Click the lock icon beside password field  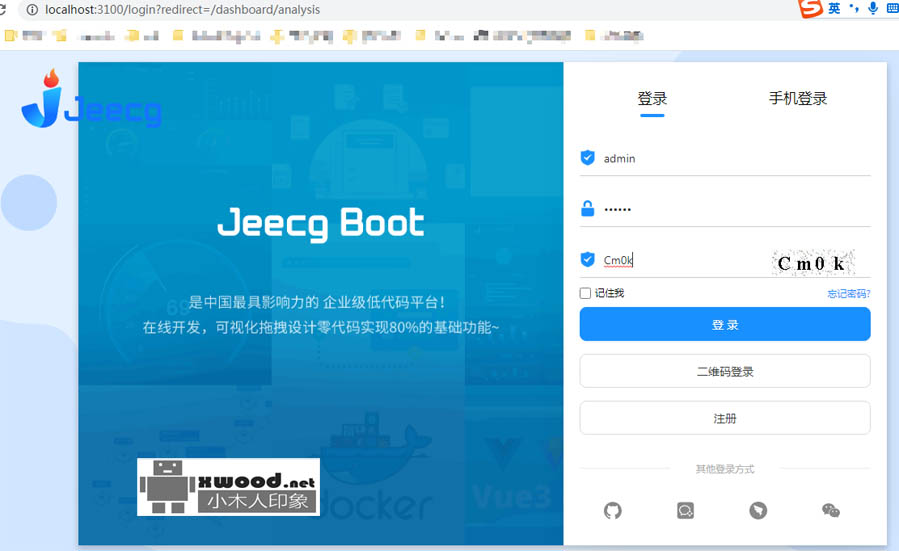click(588, 209)
